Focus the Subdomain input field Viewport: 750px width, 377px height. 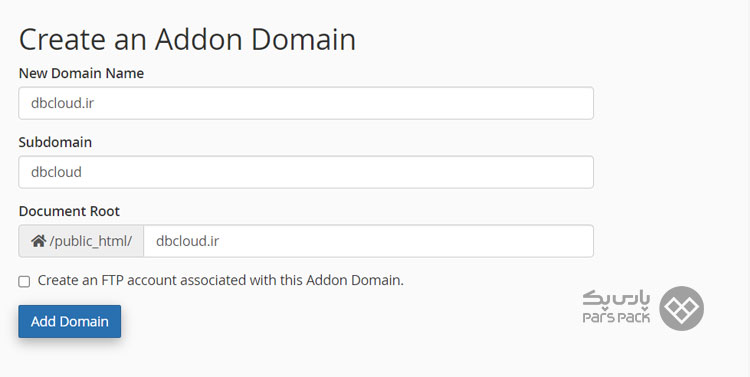[x=306, y=172]
